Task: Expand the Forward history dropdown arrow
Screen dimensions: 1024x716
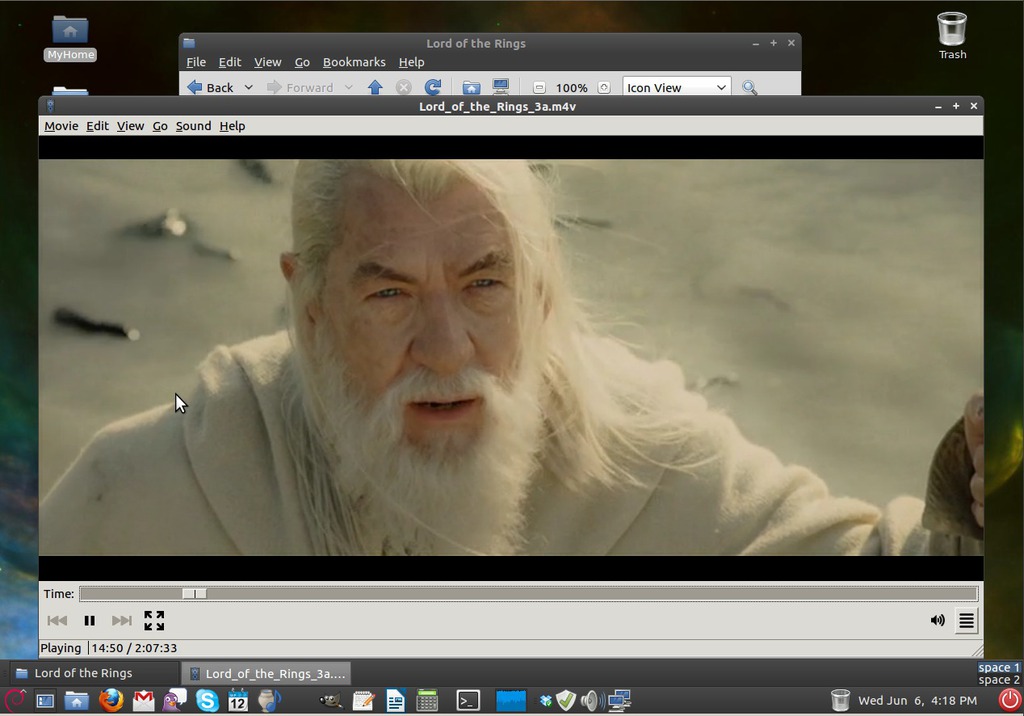Action: pyautogui.click(x=348, y=88)
